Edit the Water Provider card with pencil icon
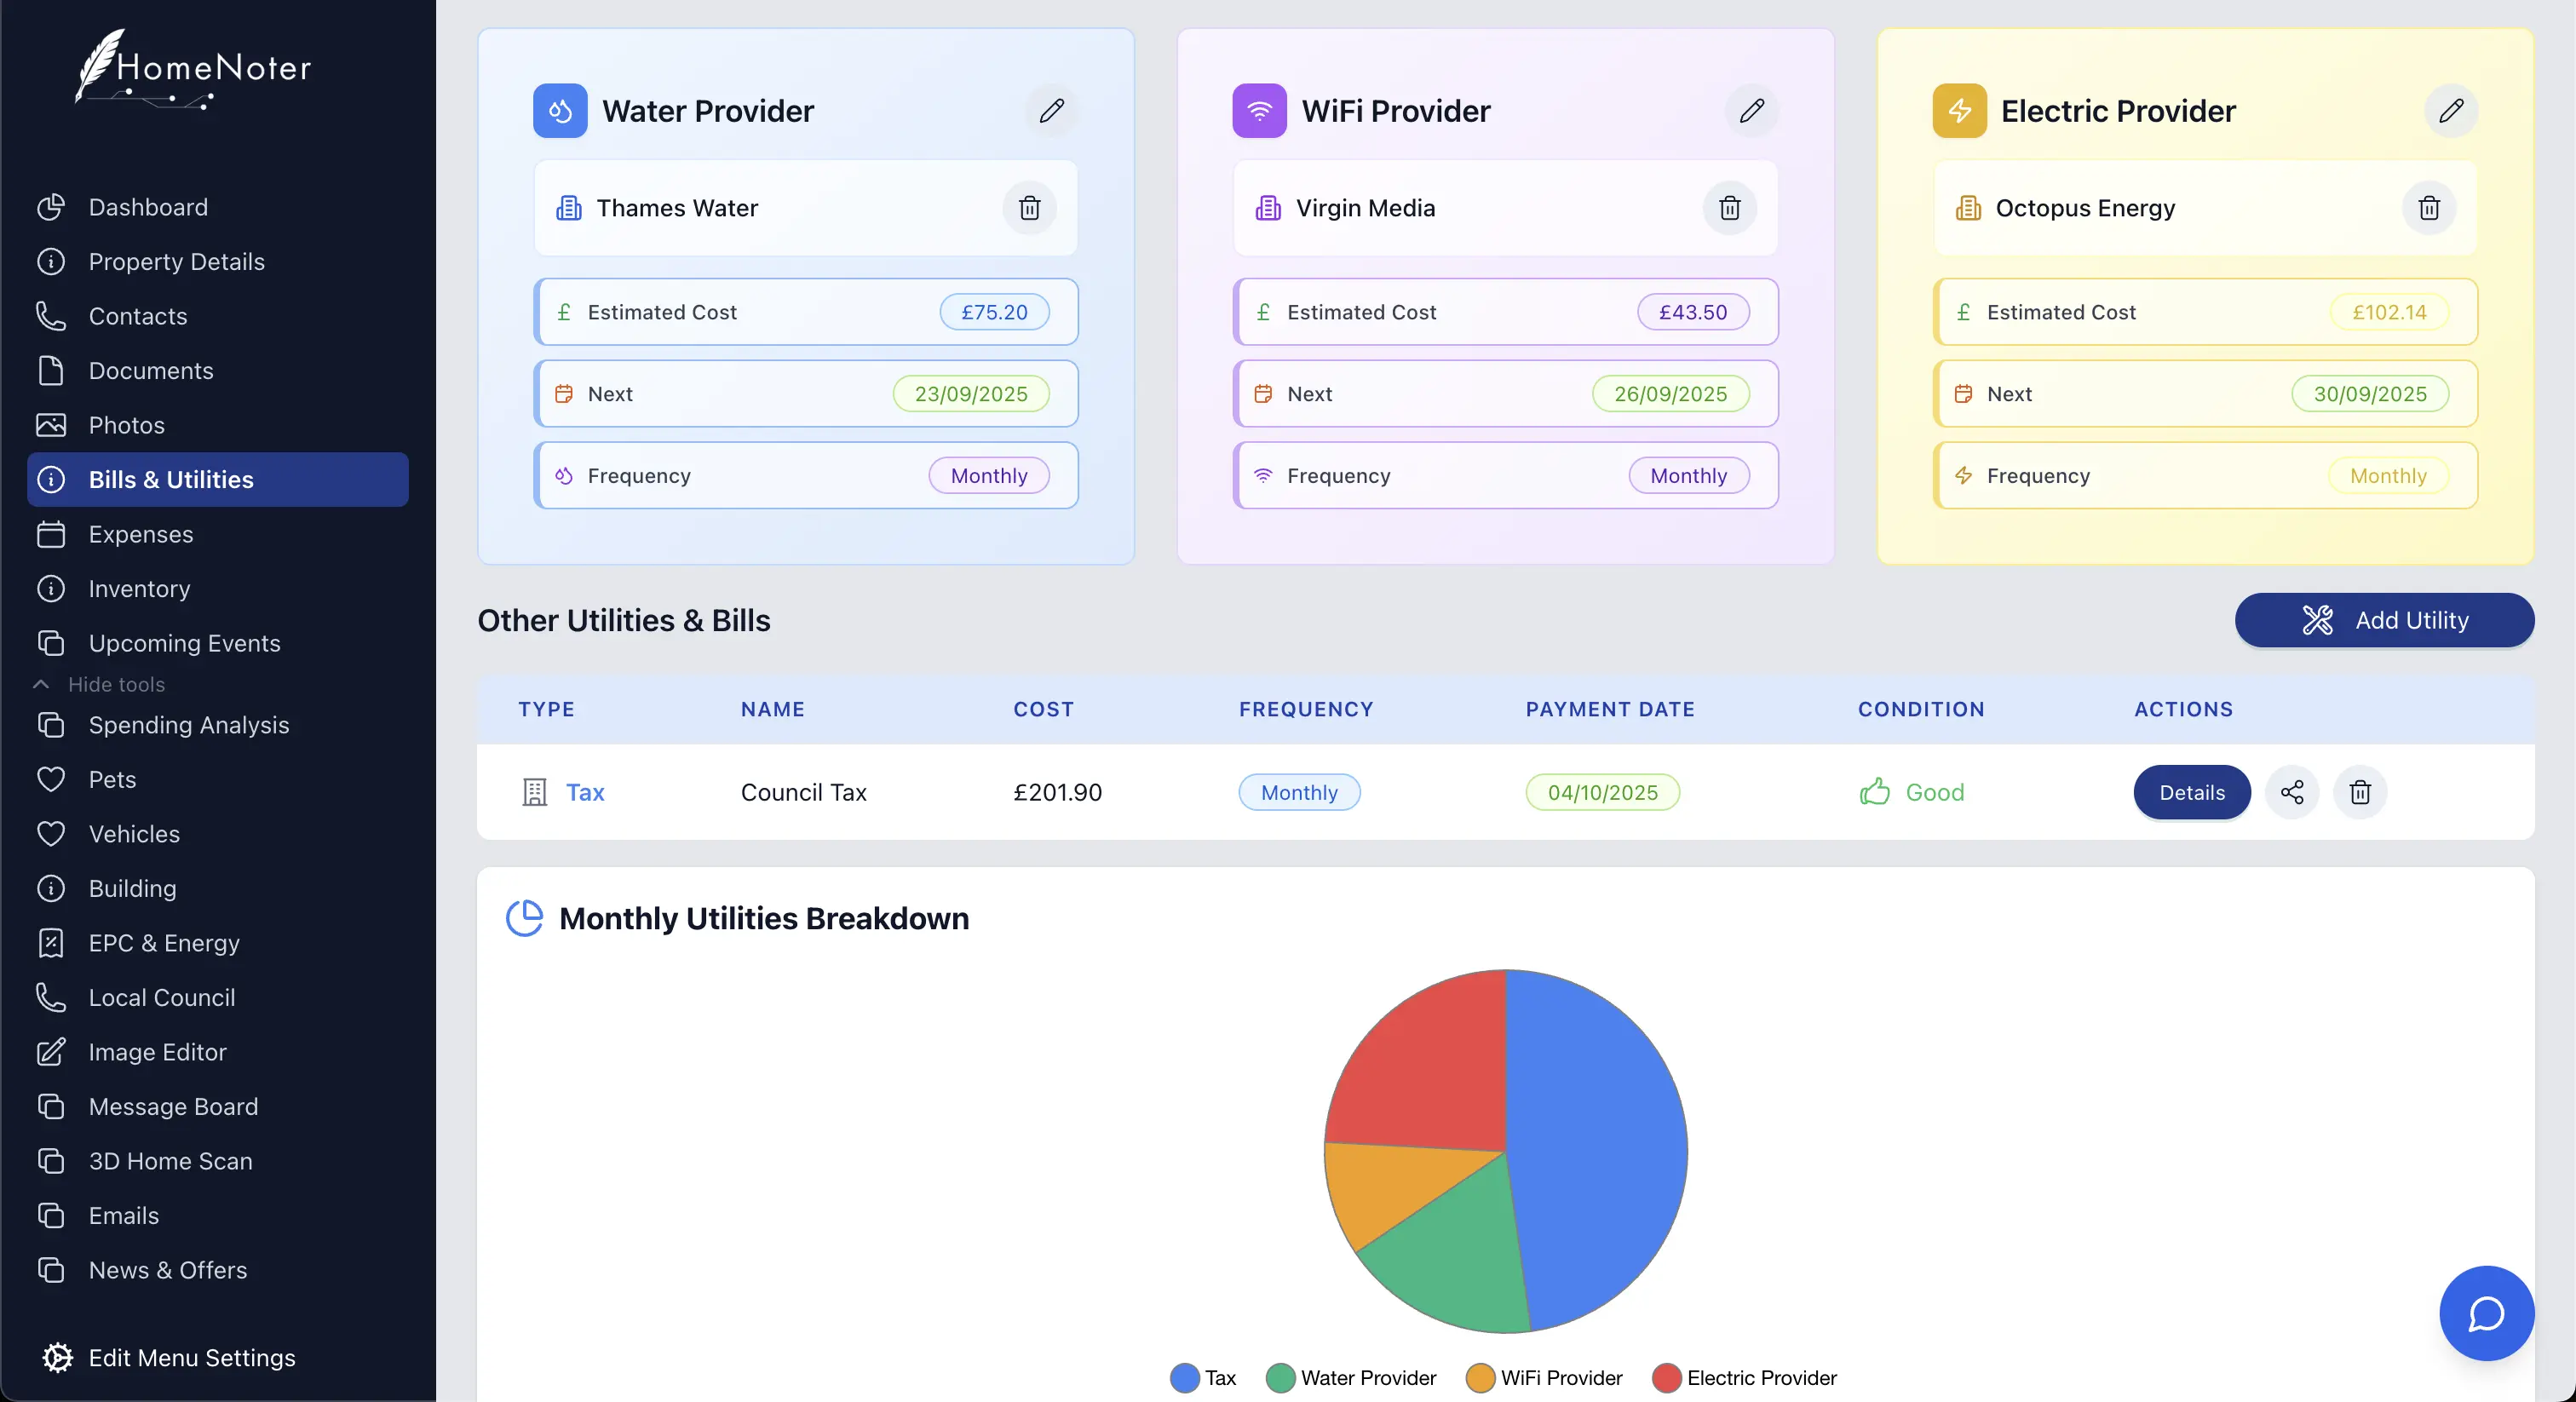The image size is (2576, 1402). click(1051, 110)
